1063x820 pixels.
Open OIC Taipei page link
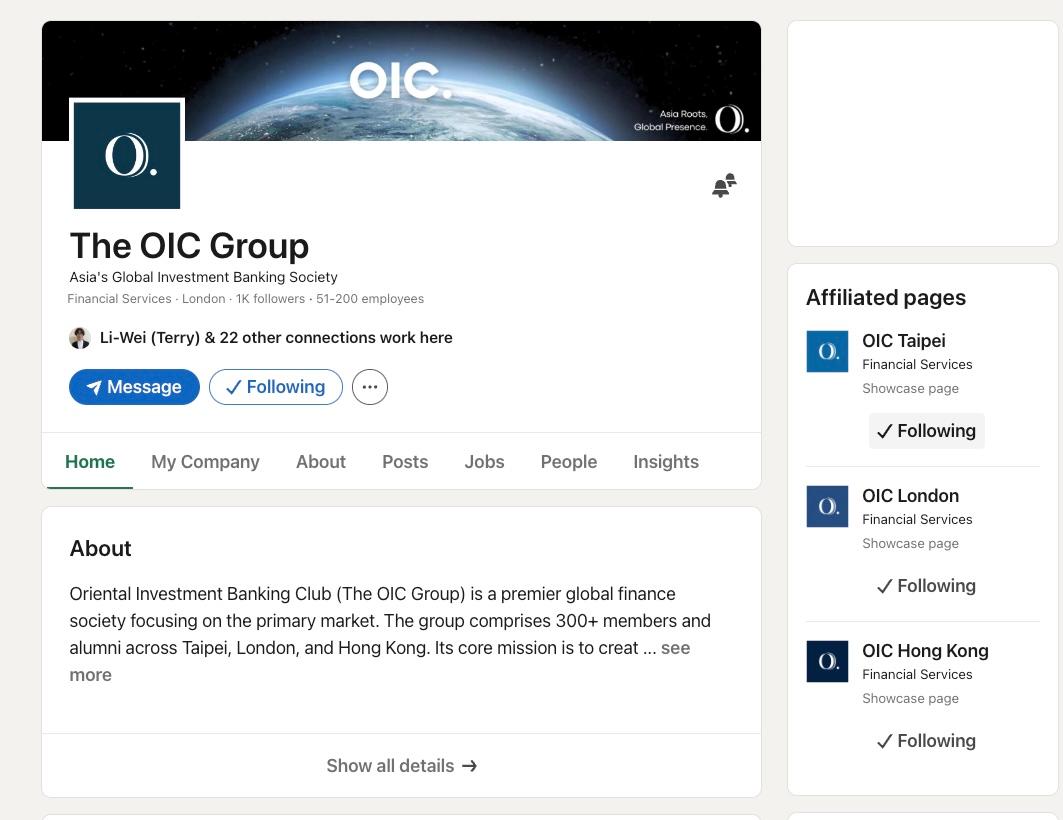(904, 341)
